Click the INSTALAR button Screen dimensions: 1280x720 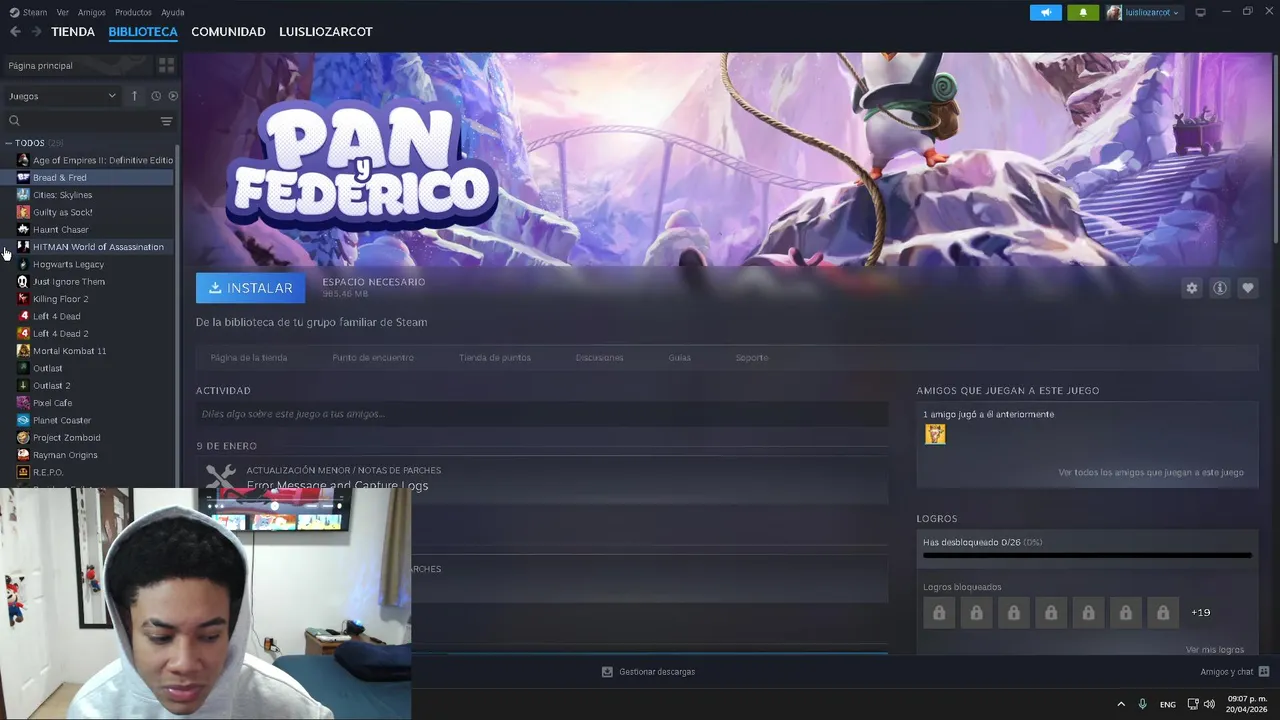coord(251,288)
